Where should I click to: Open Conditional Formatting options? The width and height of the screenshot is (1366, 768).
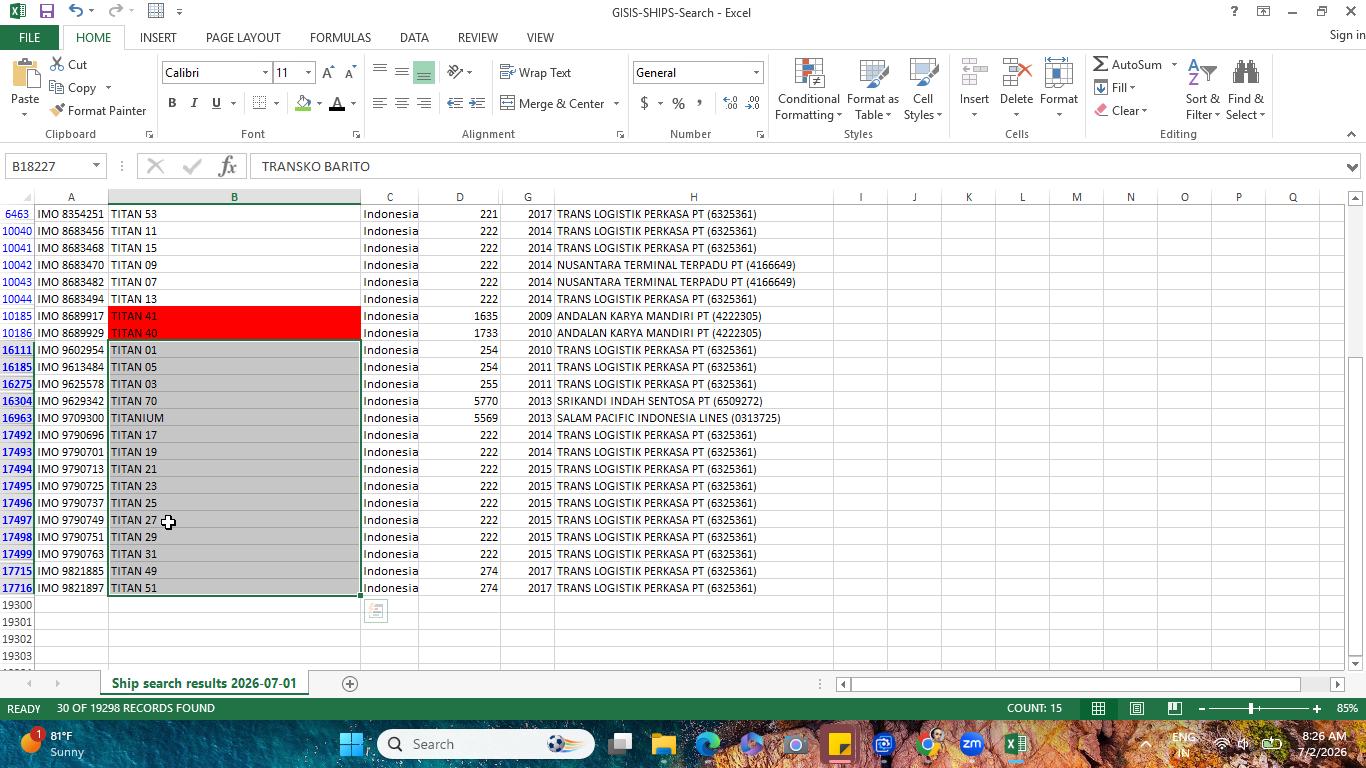tap(808, 89)
